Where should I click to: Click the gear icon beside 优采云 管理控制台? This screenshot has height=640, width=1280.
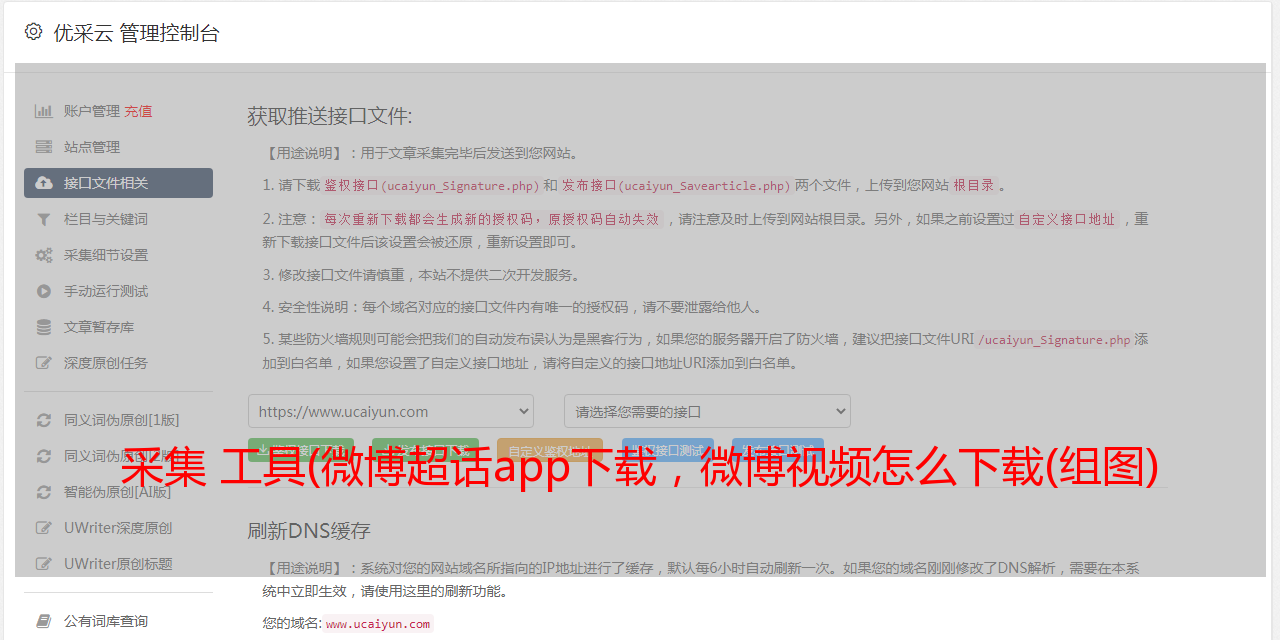[x=33, y=32]
